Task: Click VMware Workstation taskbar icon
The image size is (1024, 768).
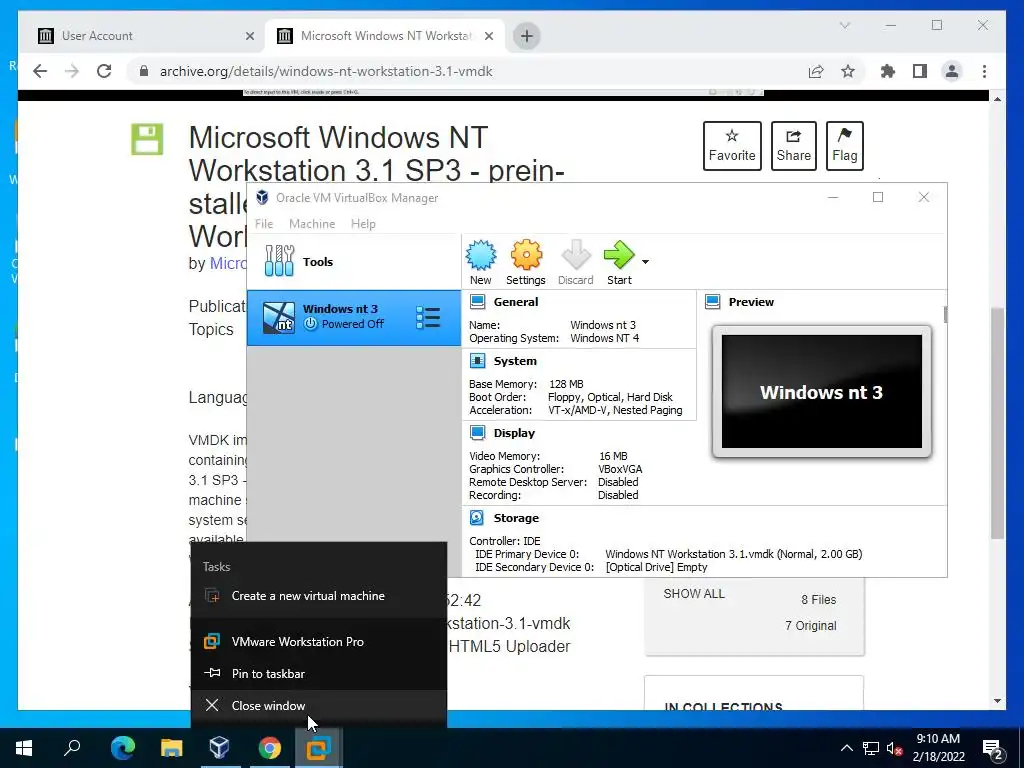Action: pyautogui.click(x=319, y=748)
